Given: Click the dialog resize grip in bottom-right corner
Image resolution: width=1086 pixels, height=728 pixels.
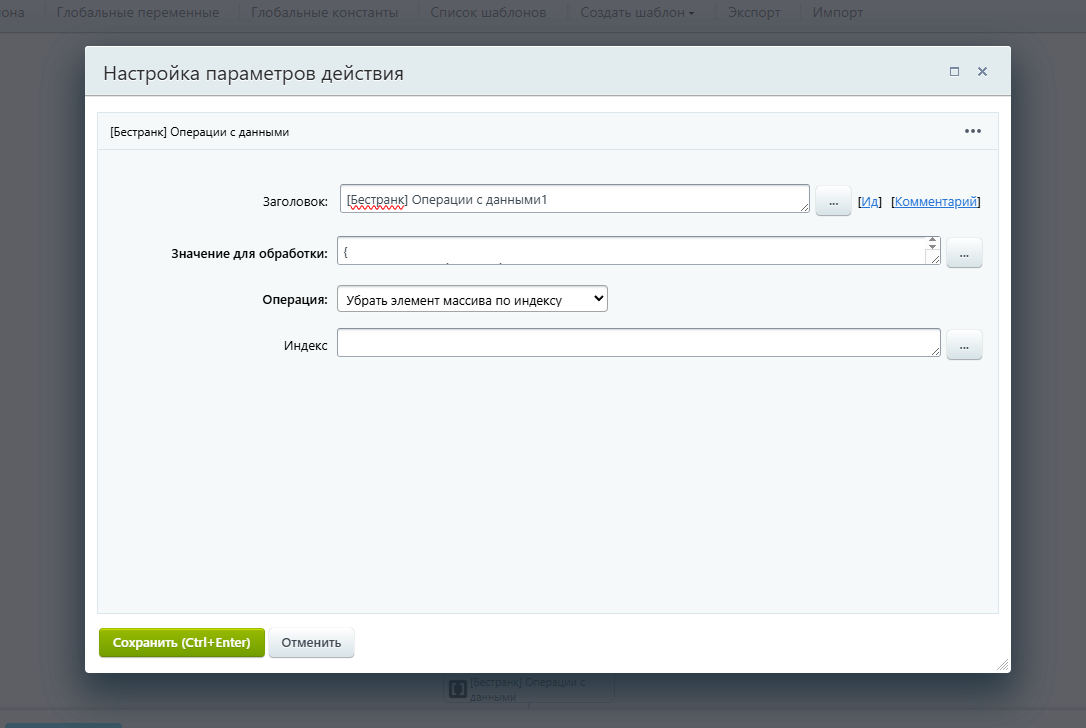Looking at the screenshot, I should 1003,662.
